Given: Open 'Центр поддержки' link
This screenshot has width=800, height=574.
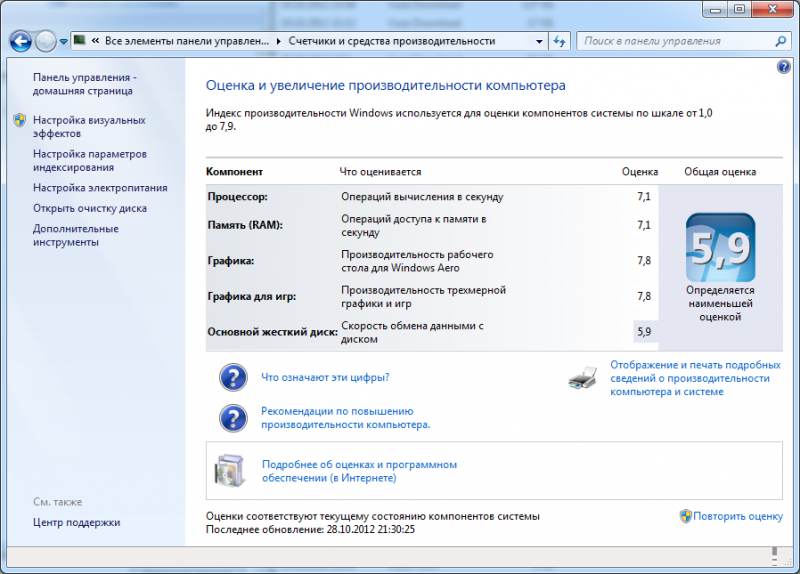Looking at the screenshot, I should [77, 522].
